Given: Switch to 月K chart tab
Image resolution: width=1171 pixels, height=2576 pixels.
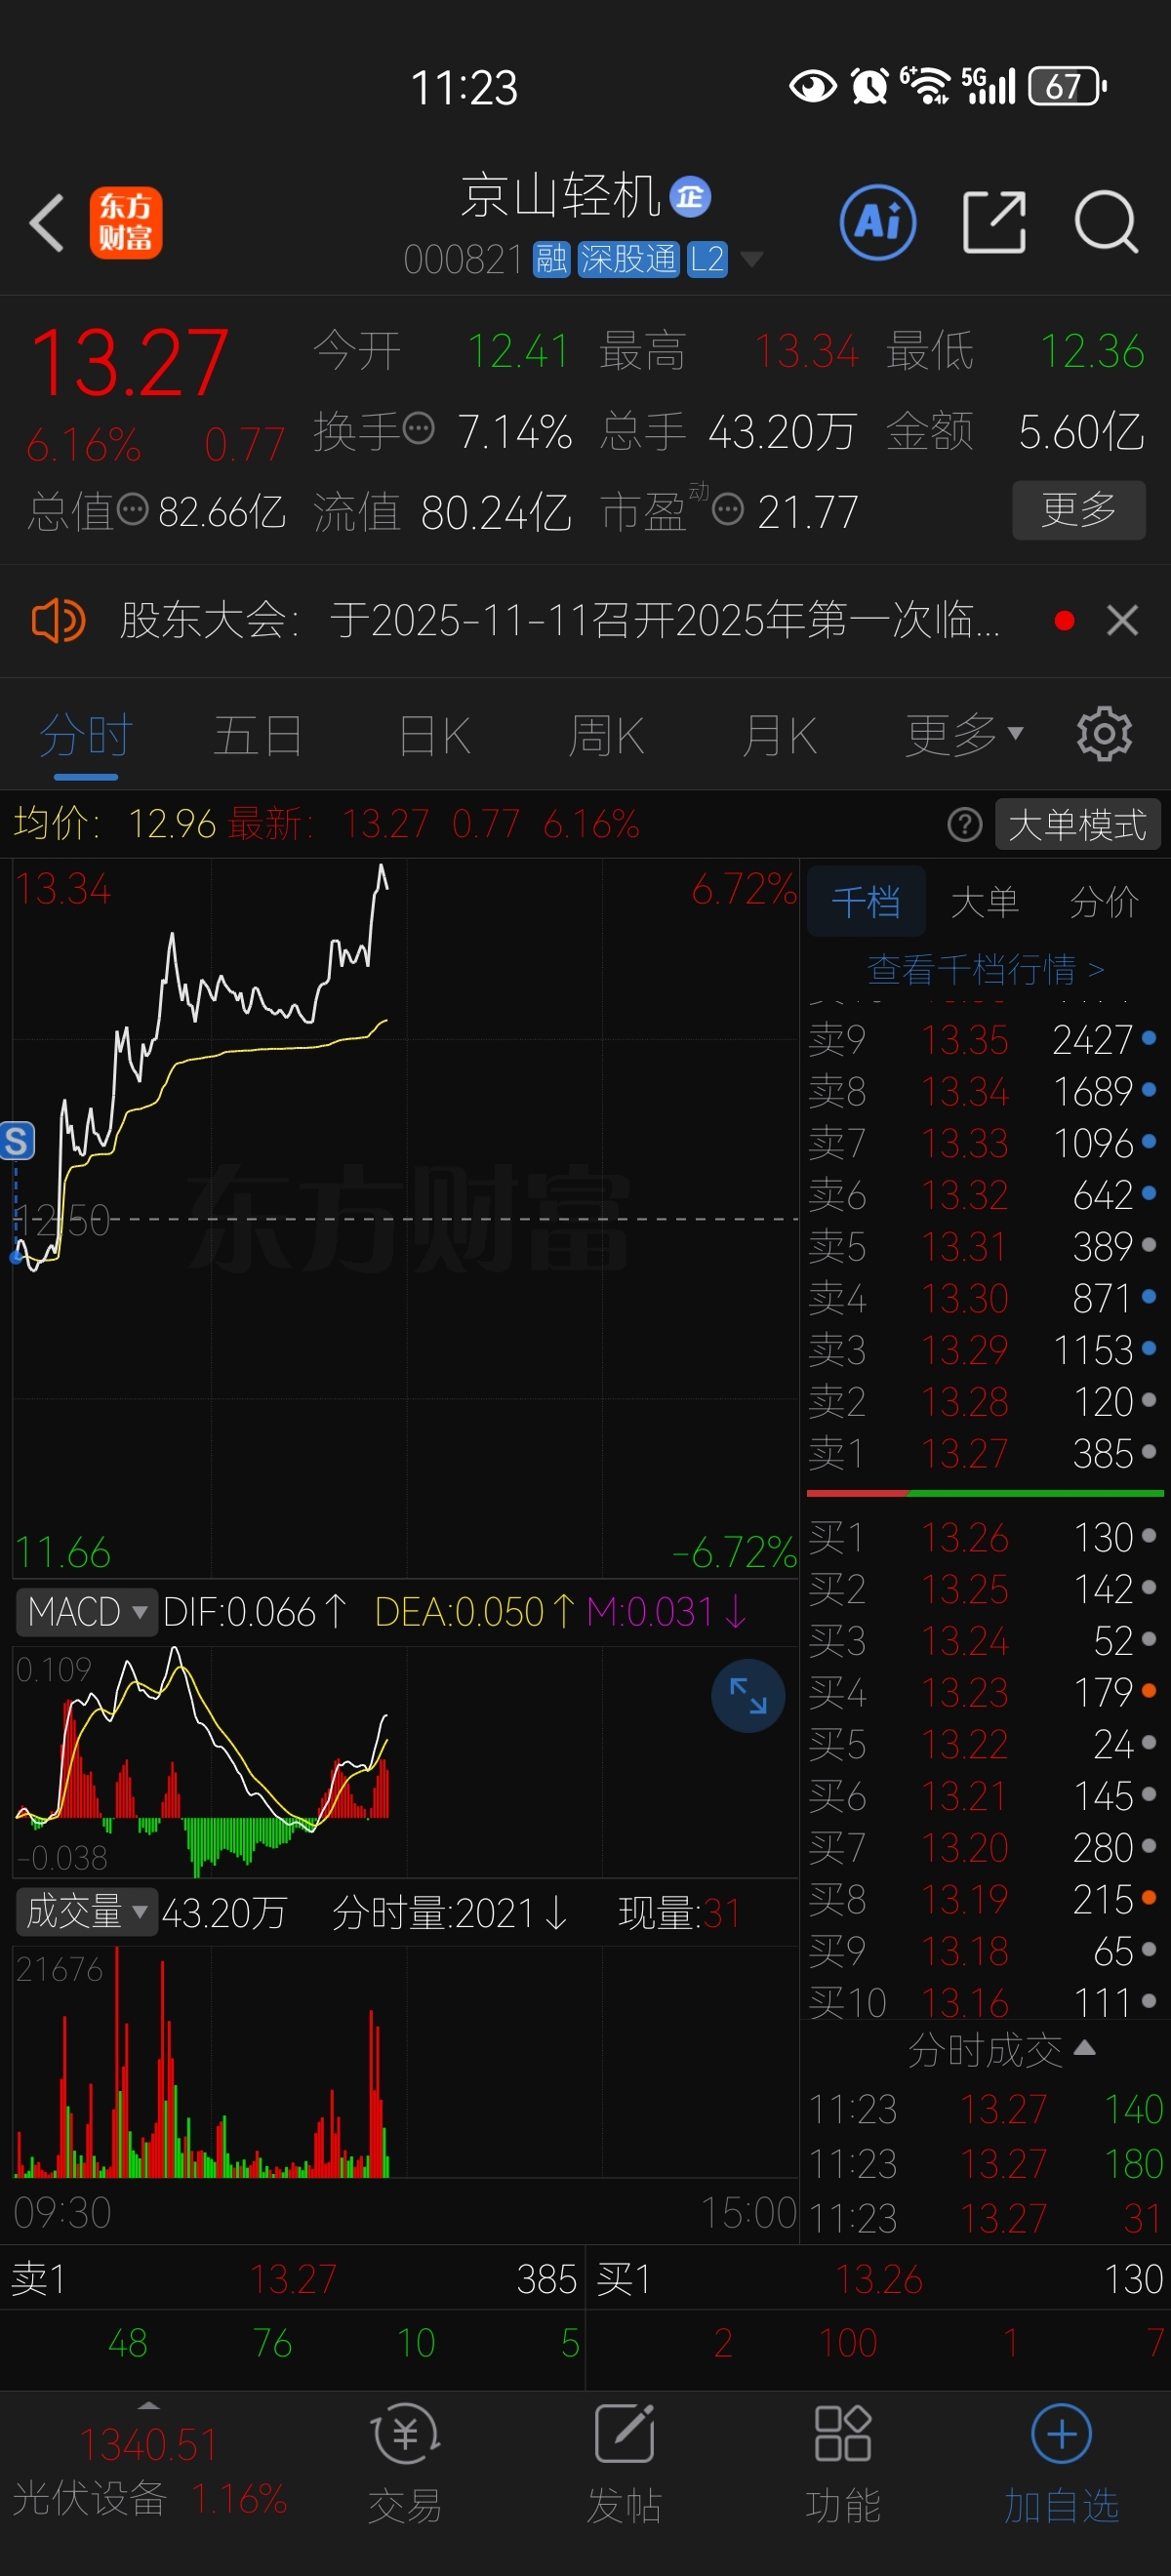Looking at the screenshot, I should coord(779,736).
